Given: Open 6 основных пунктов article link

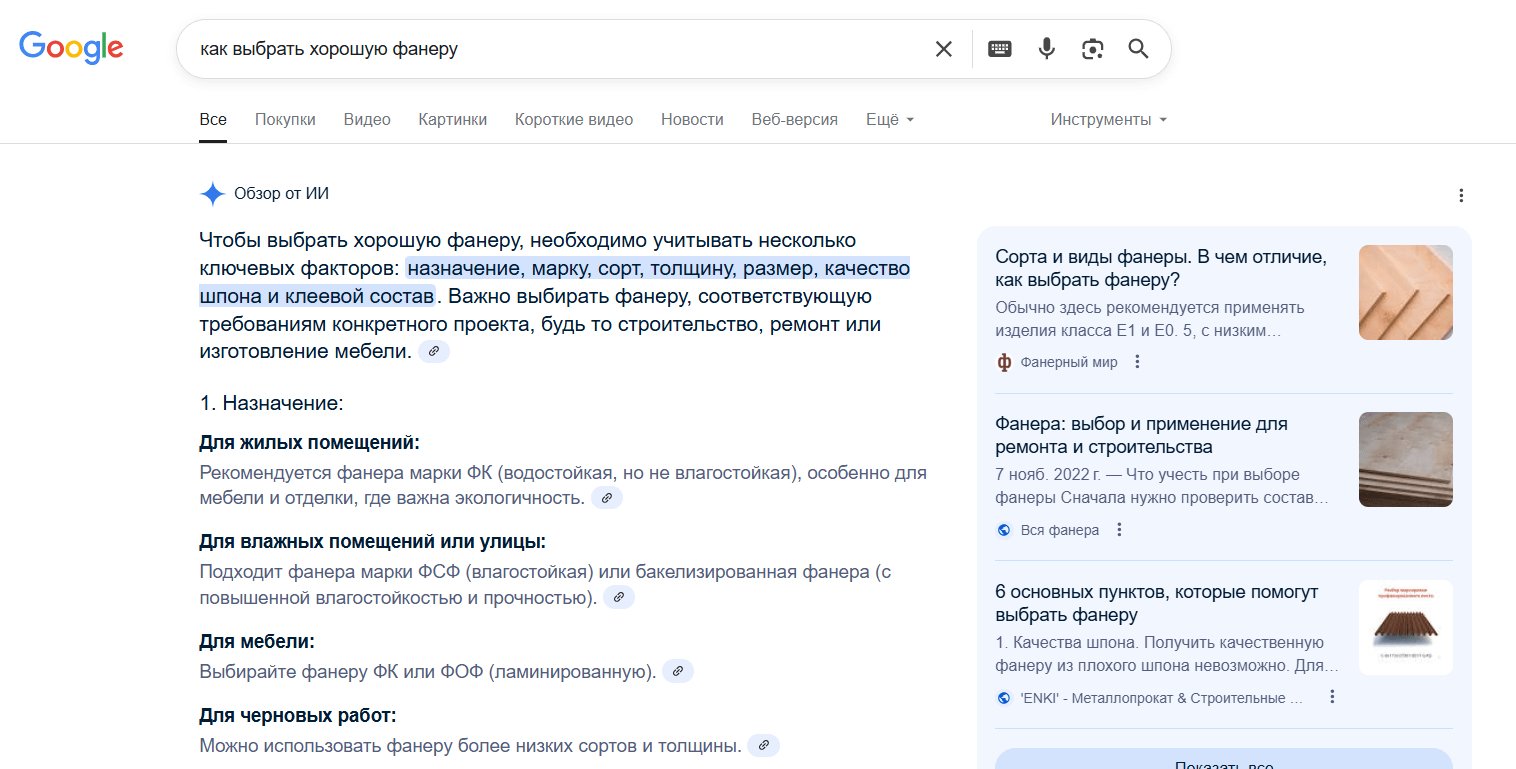Looking at the screenshot, I should (1156, 603).
